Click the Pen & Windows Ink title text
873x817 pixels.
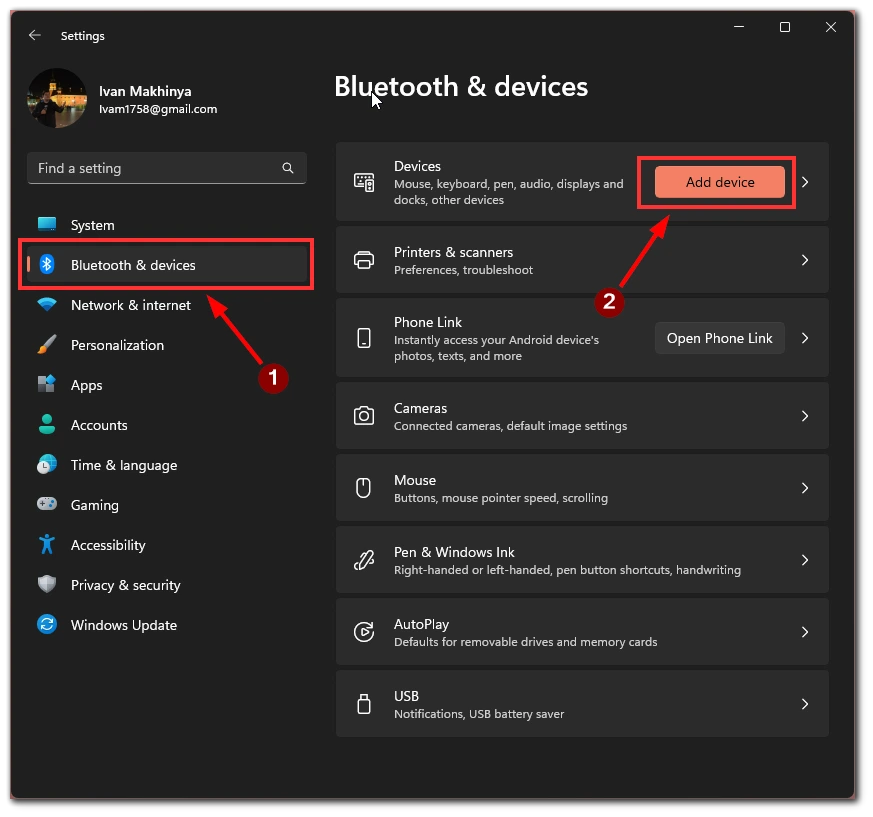(x=454, y=552)
